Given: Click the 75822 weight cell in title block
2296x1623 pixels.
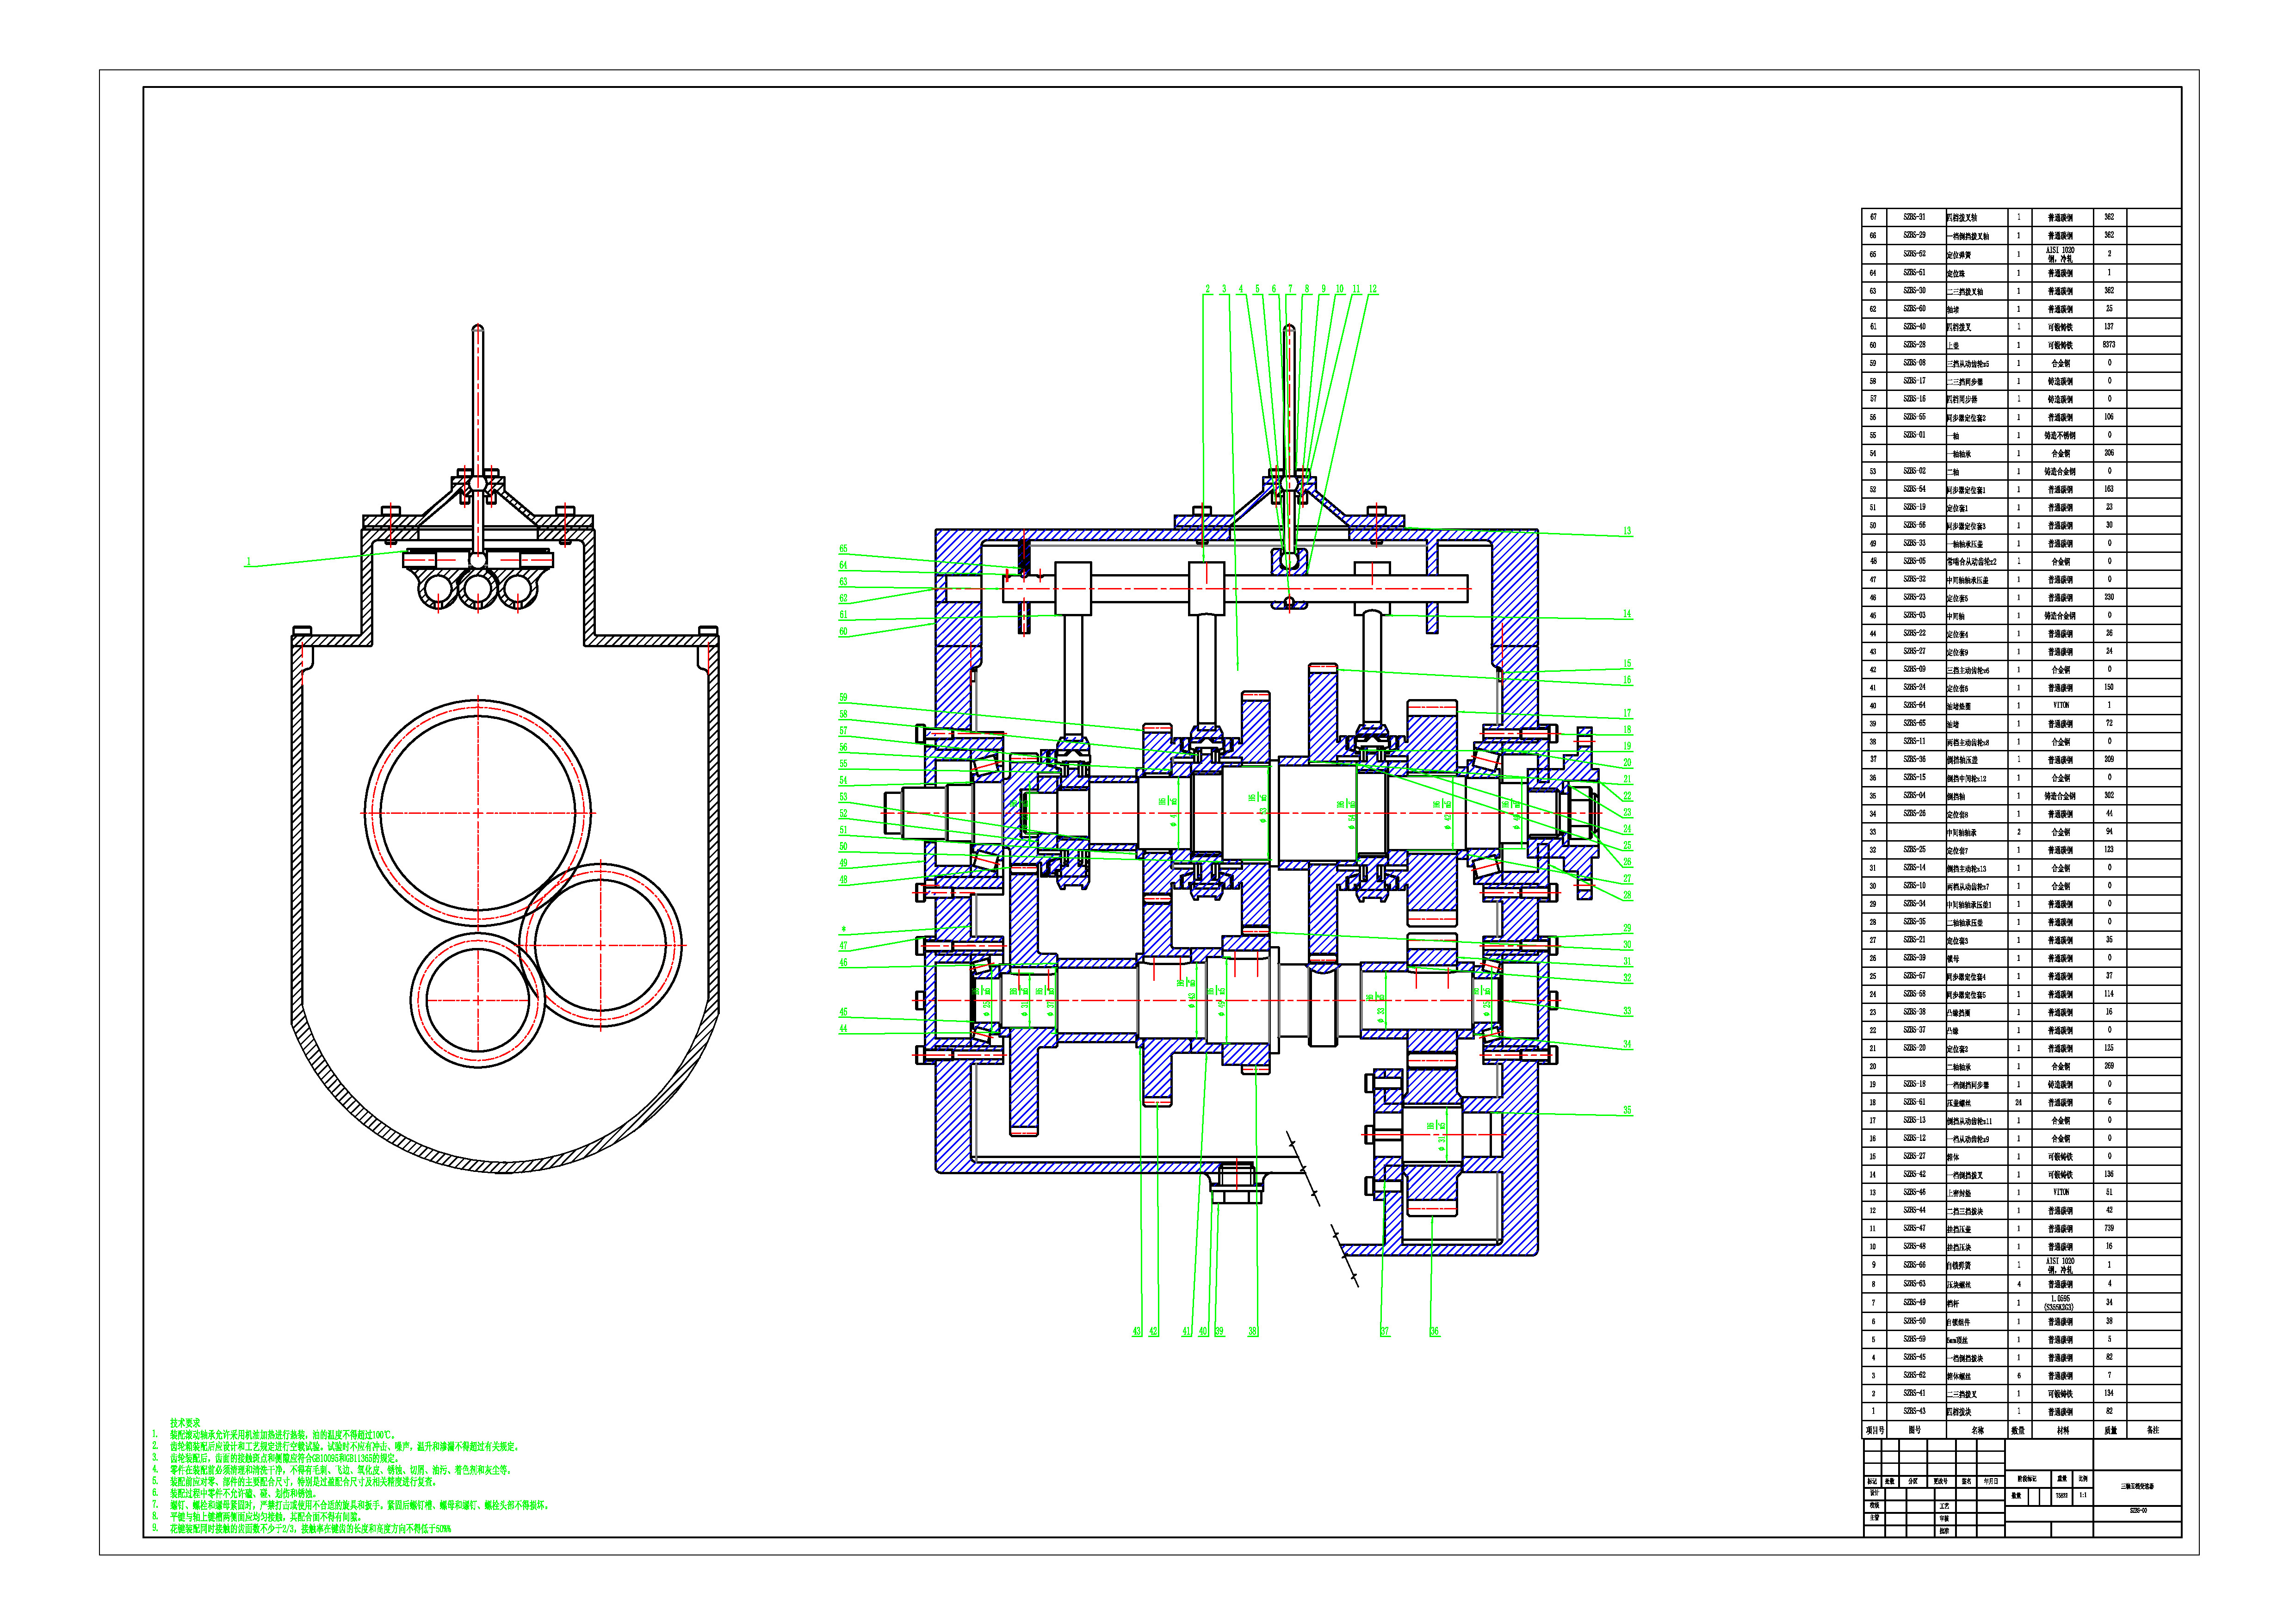Looking at the screenshot, I should coord(2061,1496).
